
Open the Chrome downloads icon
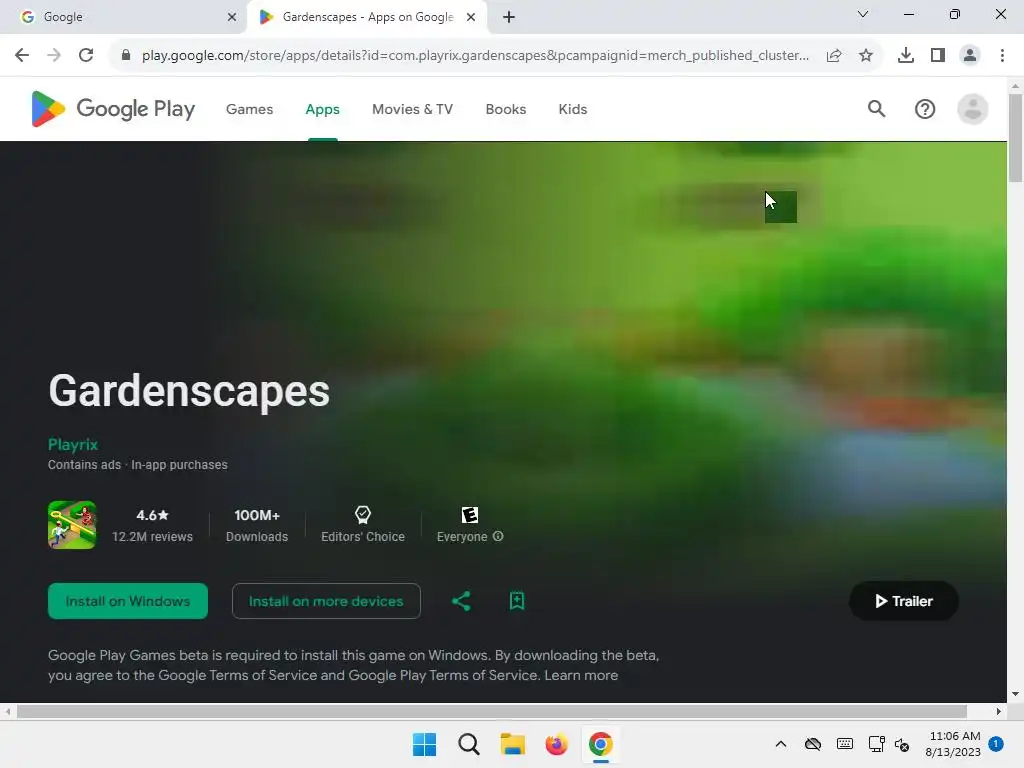(906, 56)
